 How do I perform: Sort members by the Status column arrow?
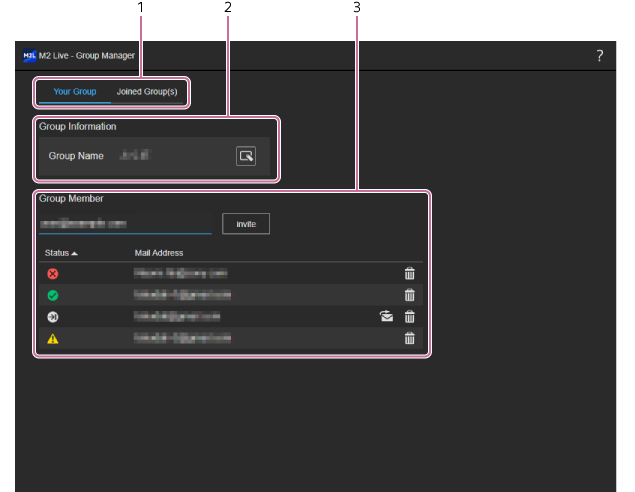pyautogui.click(x=74, y=253)
